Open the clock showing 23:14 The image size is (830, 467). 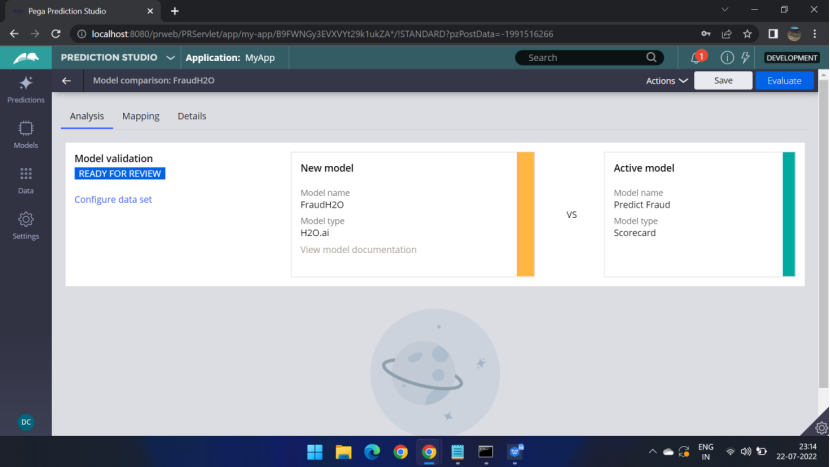click(x=797, y=452)
